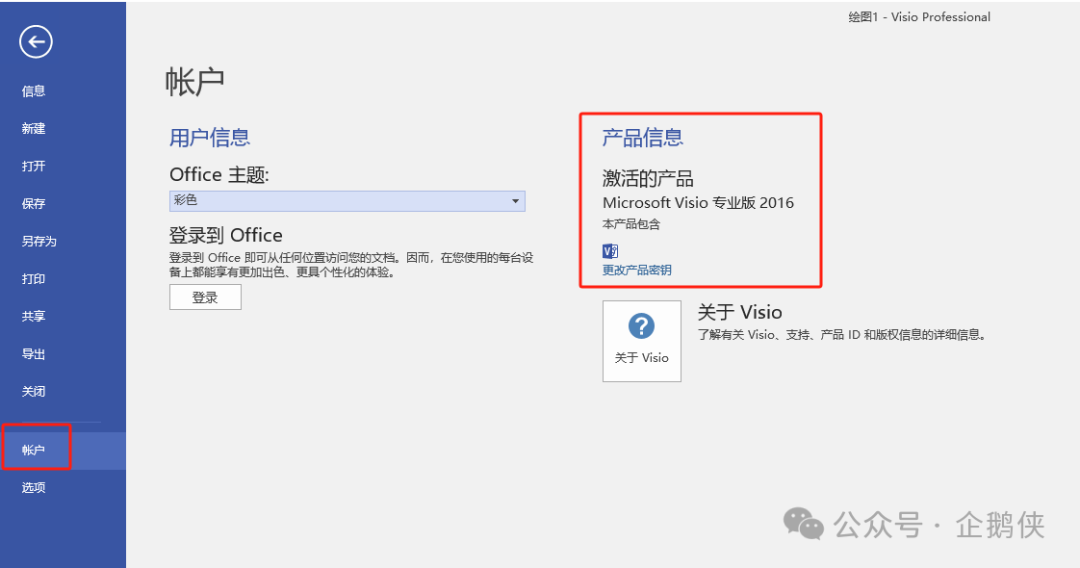
Task: Click the 登录 button
Action: click(205, 297)
